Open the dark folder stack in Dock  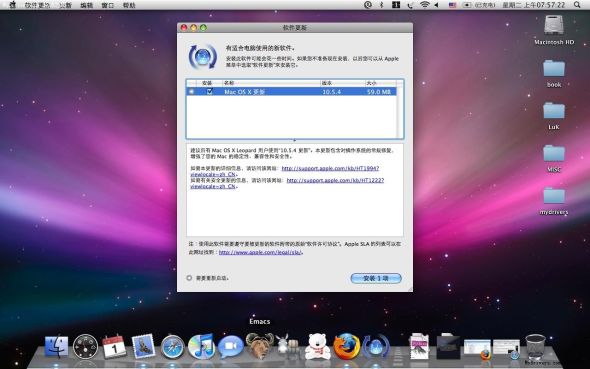448,346
